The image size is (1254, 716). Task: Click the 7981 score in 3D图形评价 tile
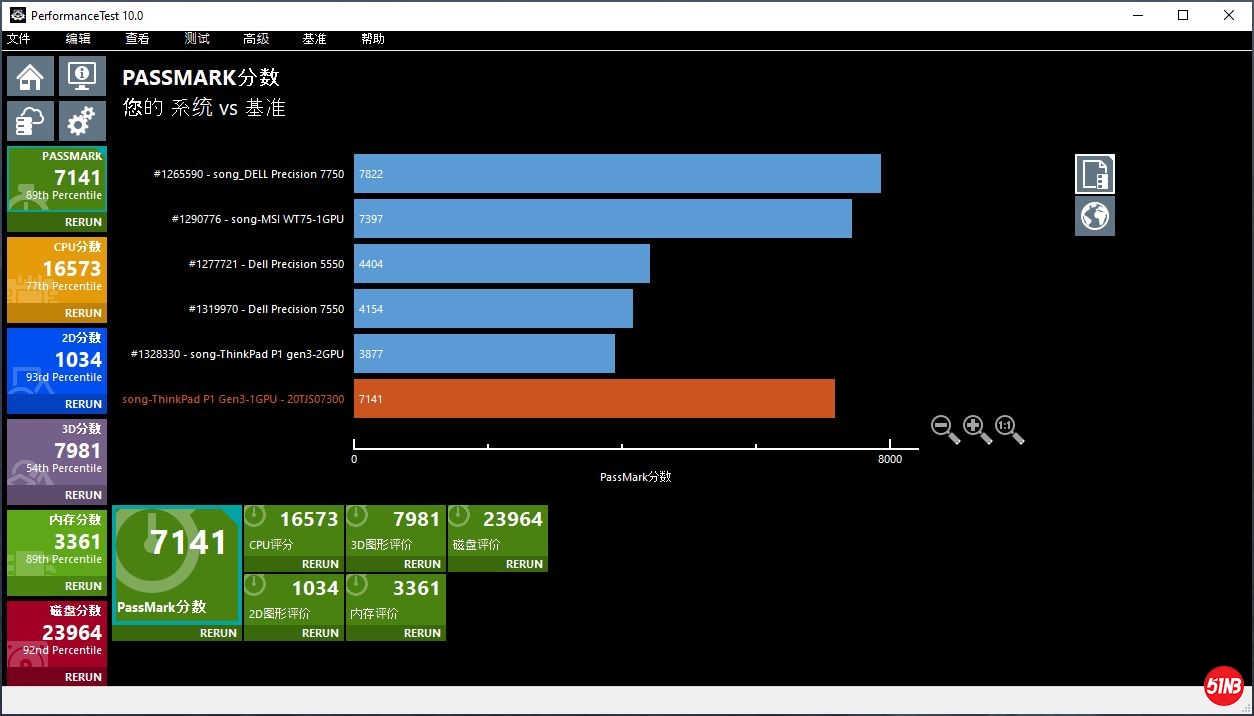click(x=417, y=519)
